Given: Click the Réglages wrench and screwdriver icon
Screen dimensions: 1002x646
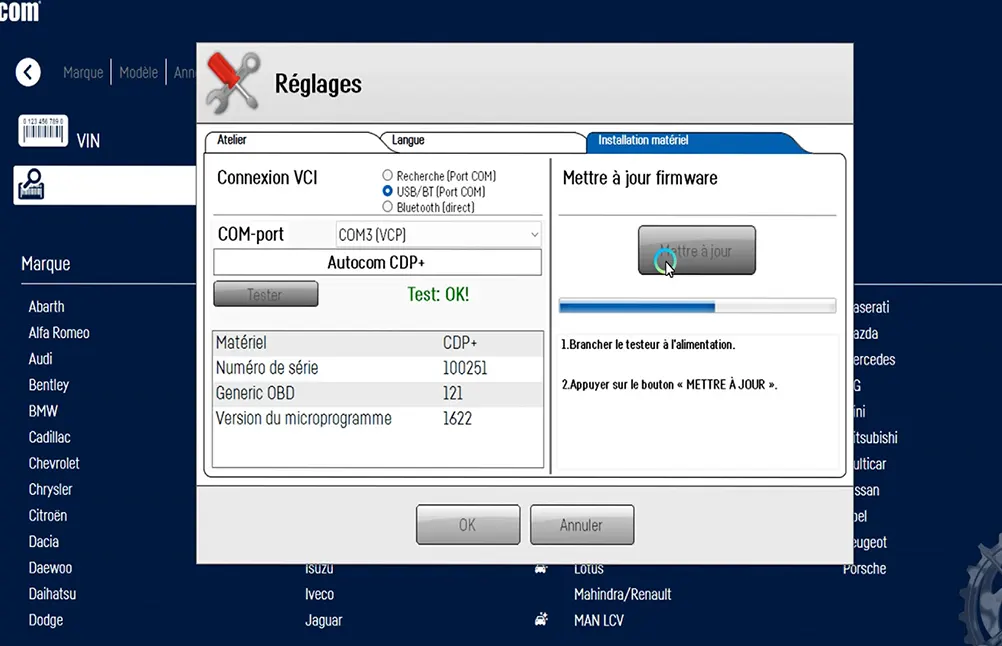Looking at the screenshot, I should 232,83.
